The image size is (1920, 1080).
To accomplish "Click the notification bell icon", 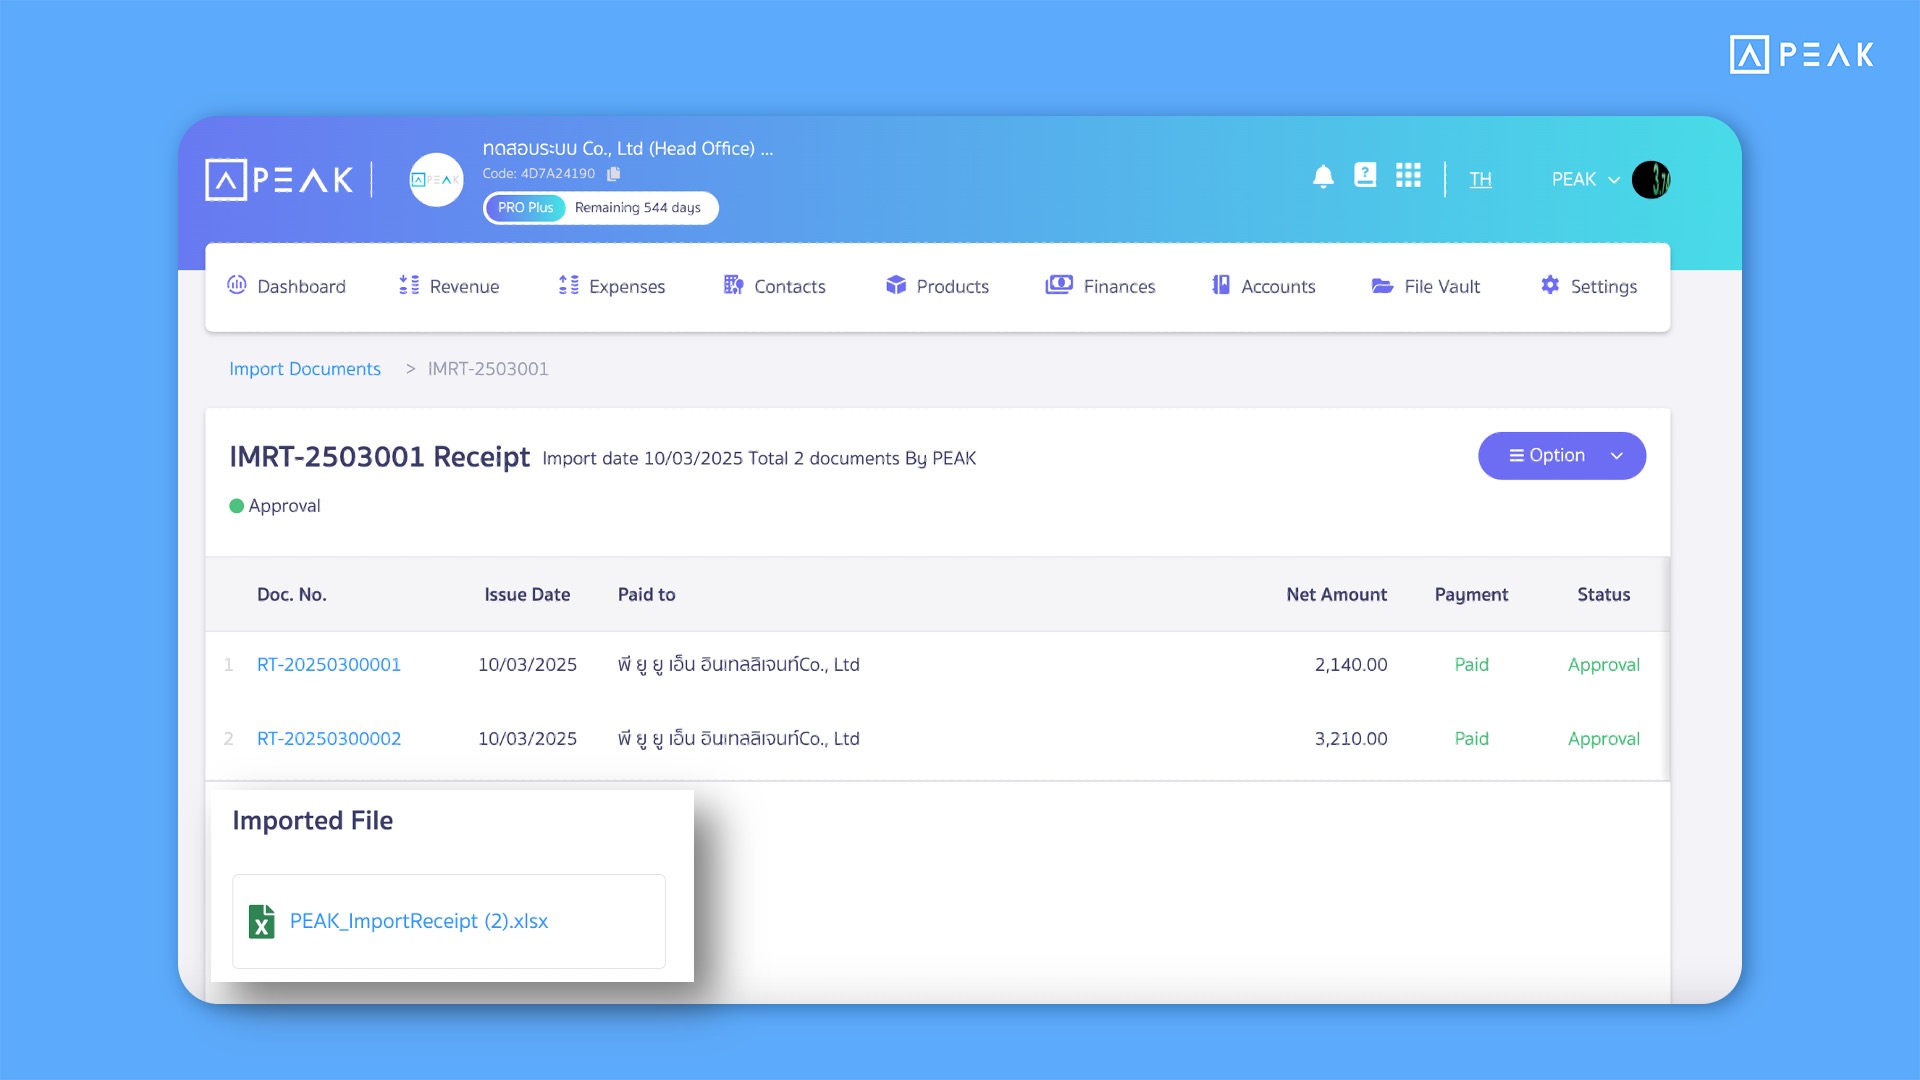I will point(1323,177).
